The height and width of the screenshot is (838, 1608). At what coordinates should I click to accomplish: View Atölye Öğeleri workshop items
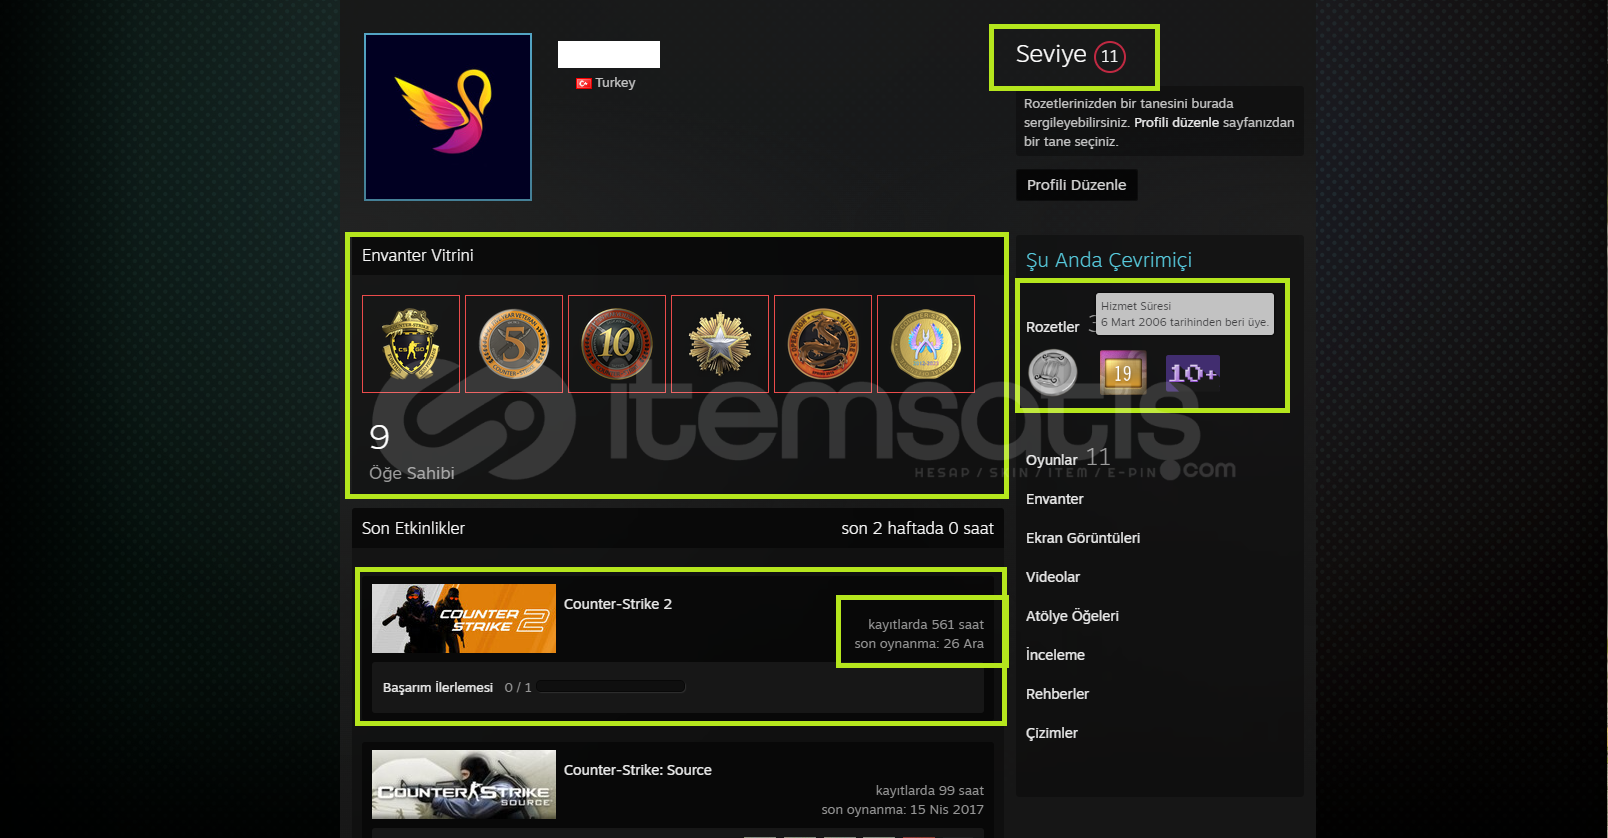(1072, 616)
